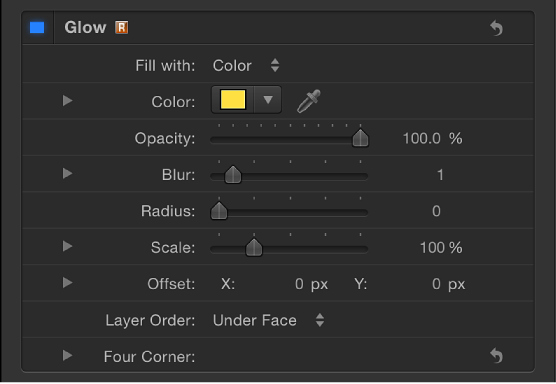Click the orange R rig icon beside Glow
Screen dimensions: 556x384
(x=122, y=27)
